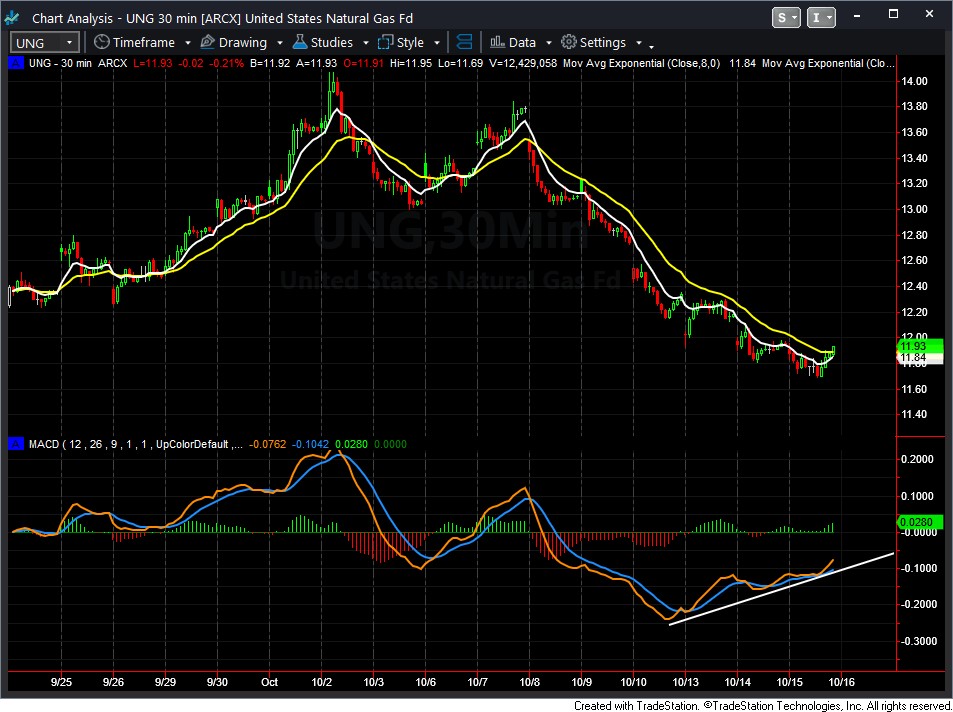Click the Style selection icon

tap(385, 42)
